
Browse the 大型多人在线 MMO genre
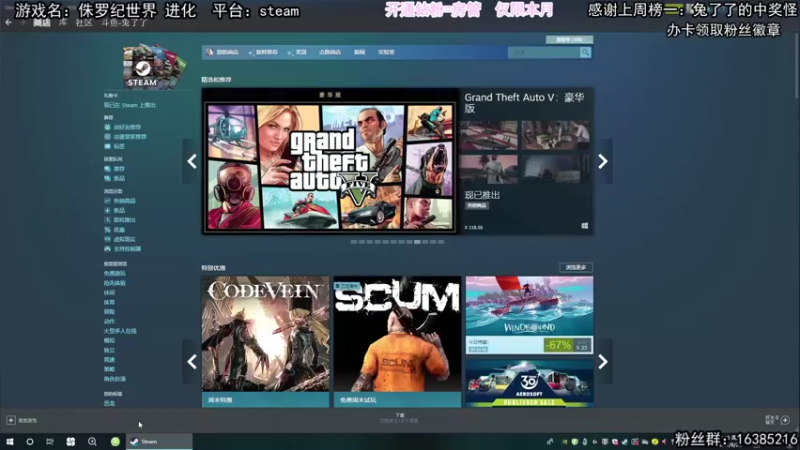(x=120, y=331)
